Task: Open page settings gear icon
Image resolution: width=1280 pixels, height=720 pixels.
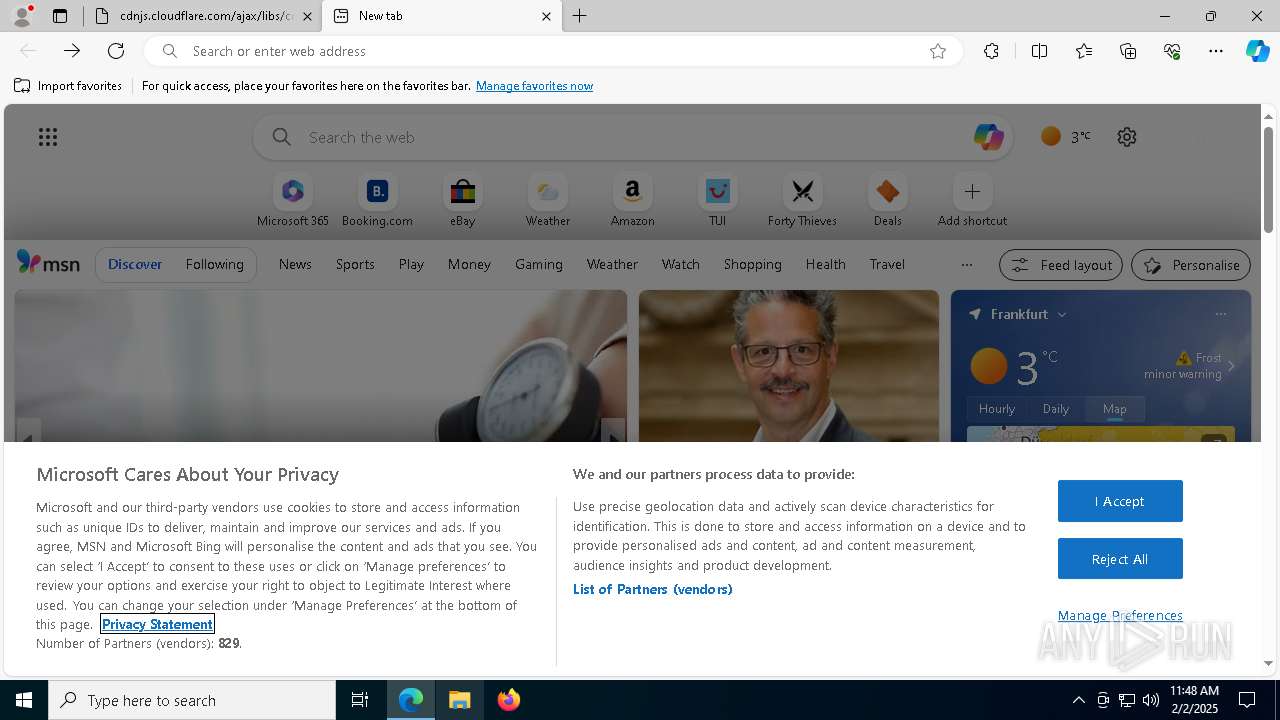Action: coord(1127,137)
